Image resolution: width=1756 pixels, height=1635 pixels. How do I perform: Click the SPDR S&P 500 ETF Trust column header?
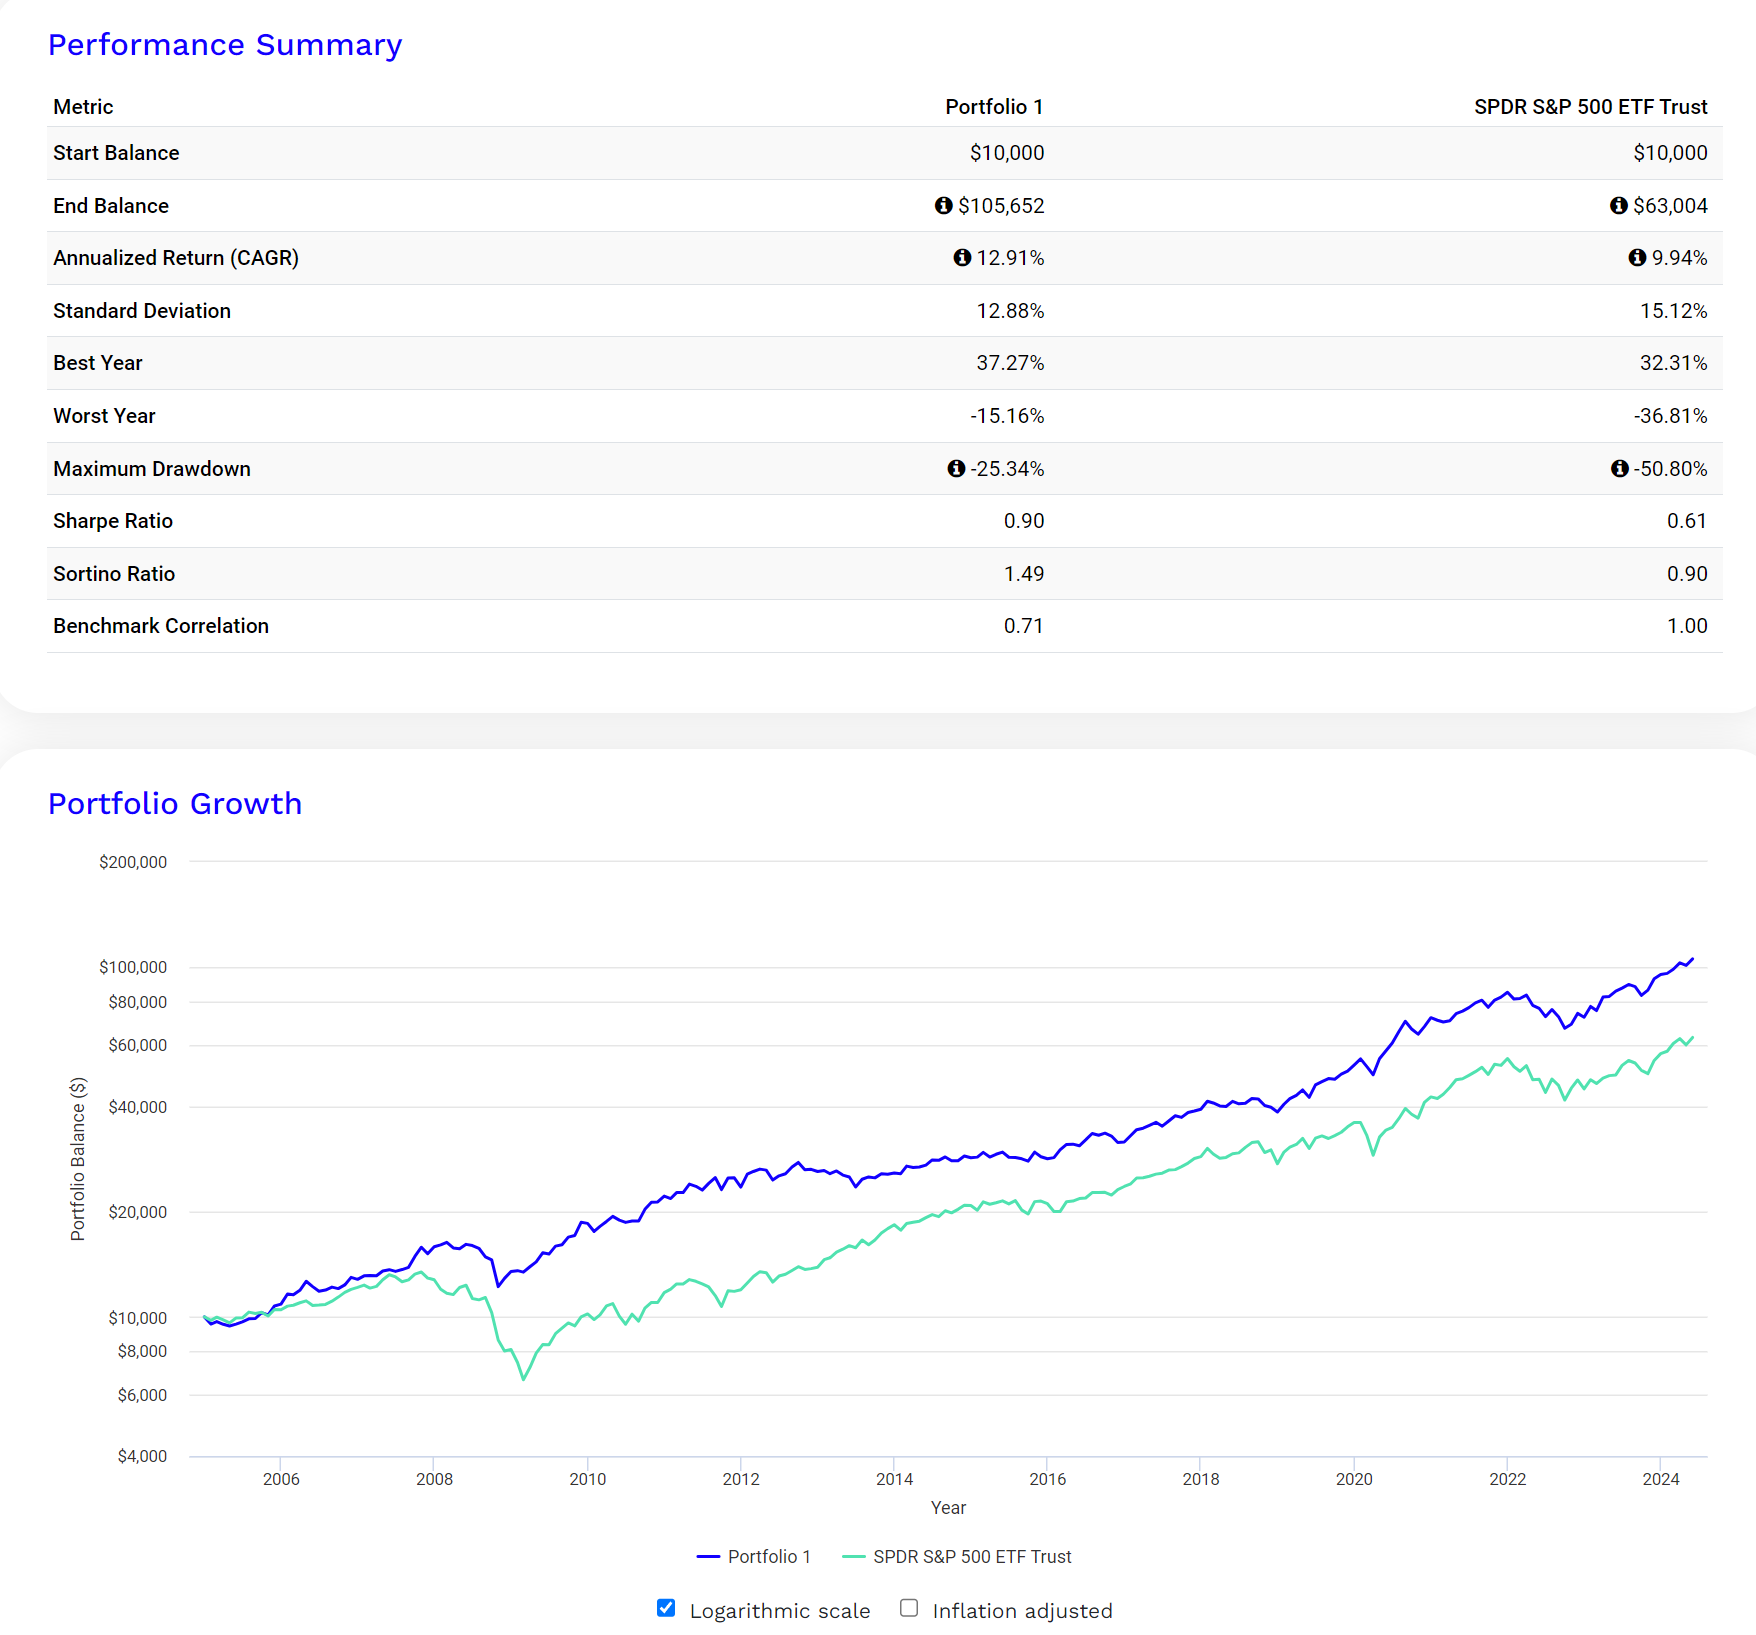tap(1590, 107)
